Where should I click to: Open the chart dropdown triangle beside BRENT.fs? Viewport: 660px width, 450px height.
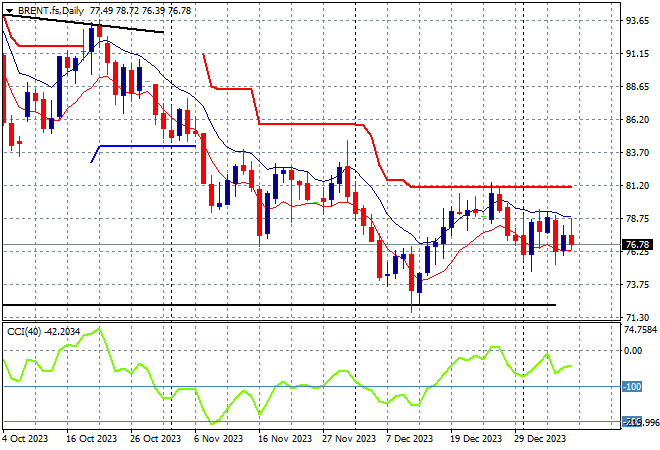pos(10,11)
